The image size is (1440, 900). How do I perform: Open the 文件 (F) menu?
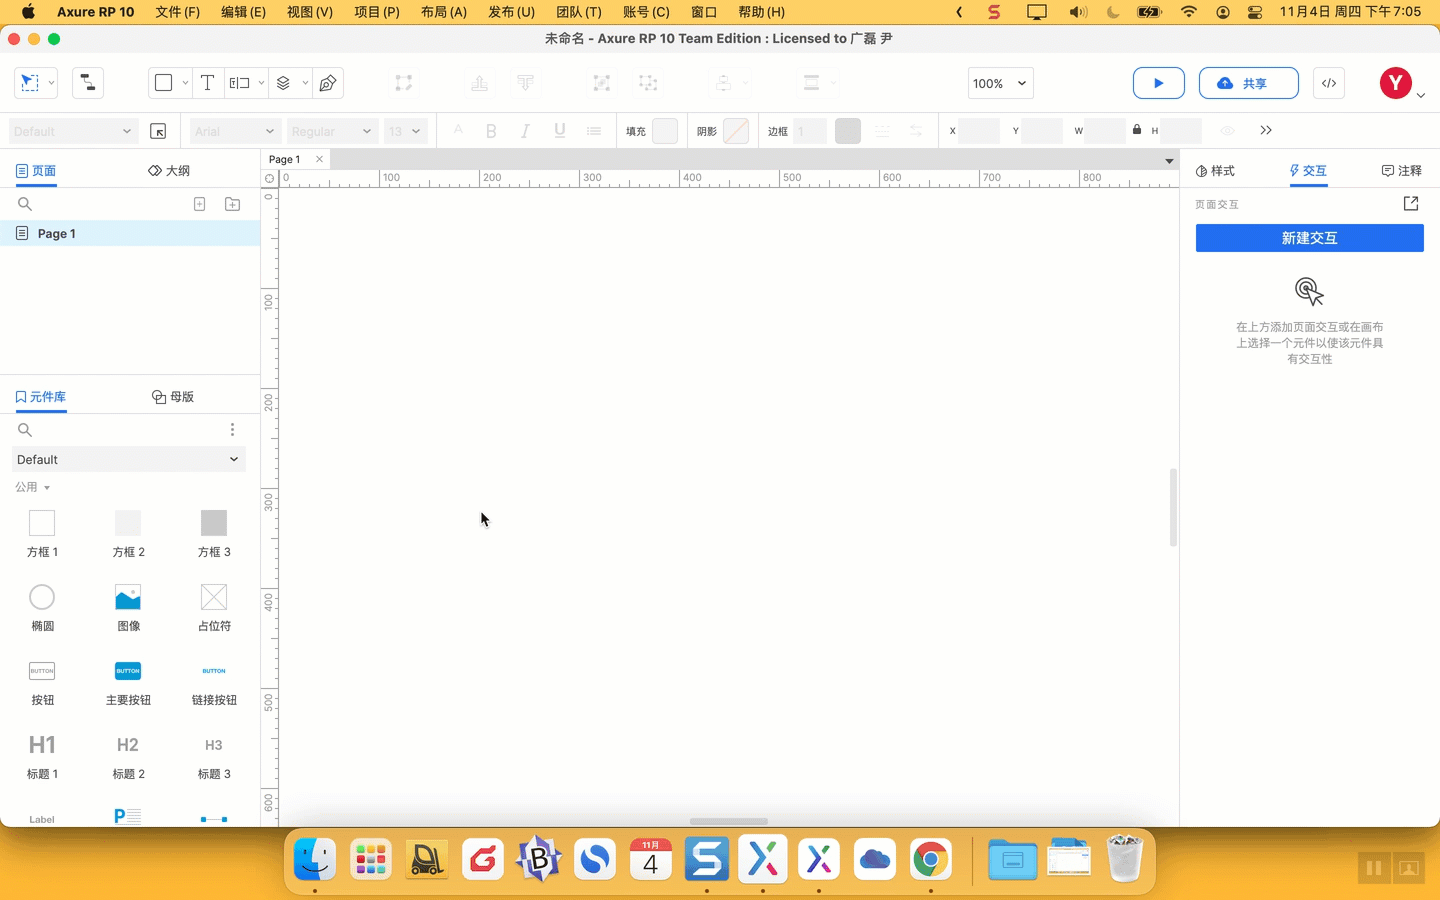pyautogui.click(x=178, y=12)
